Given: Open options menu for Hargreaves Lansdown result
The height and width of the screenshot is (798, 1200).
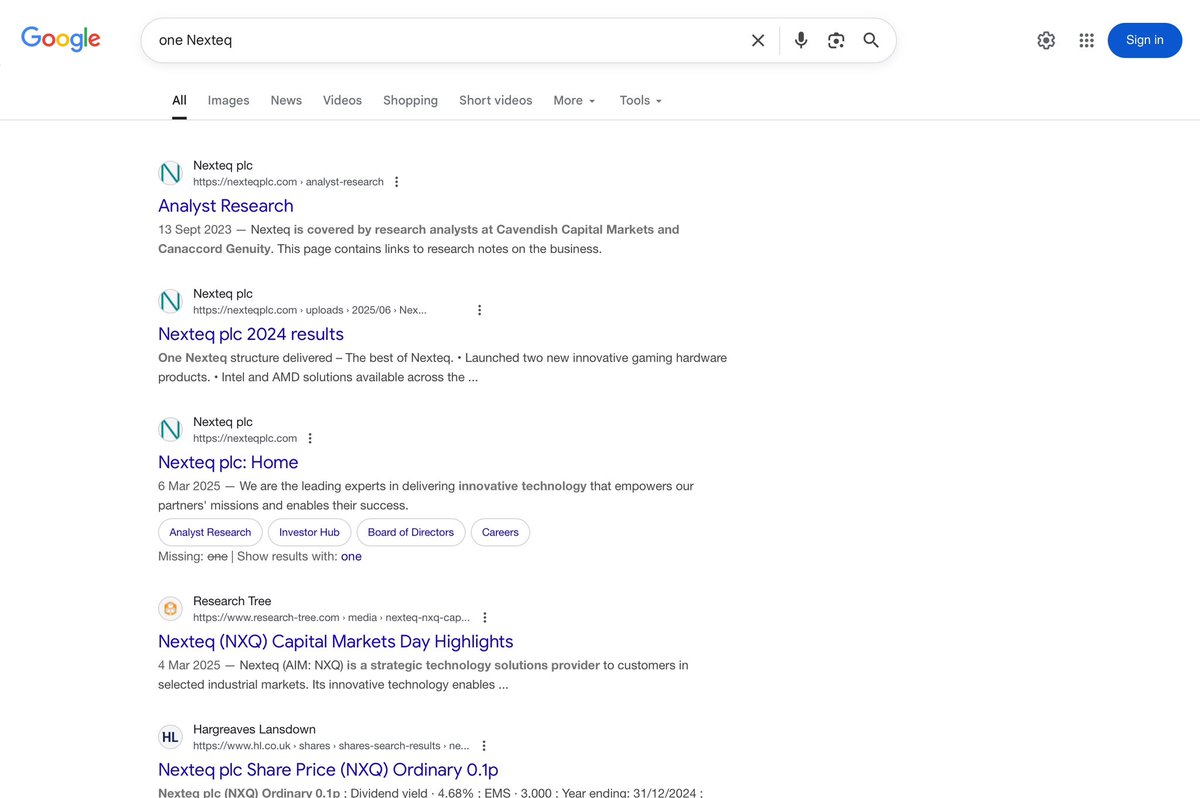Looking at the screenshot, I should (x=484, y=746).
